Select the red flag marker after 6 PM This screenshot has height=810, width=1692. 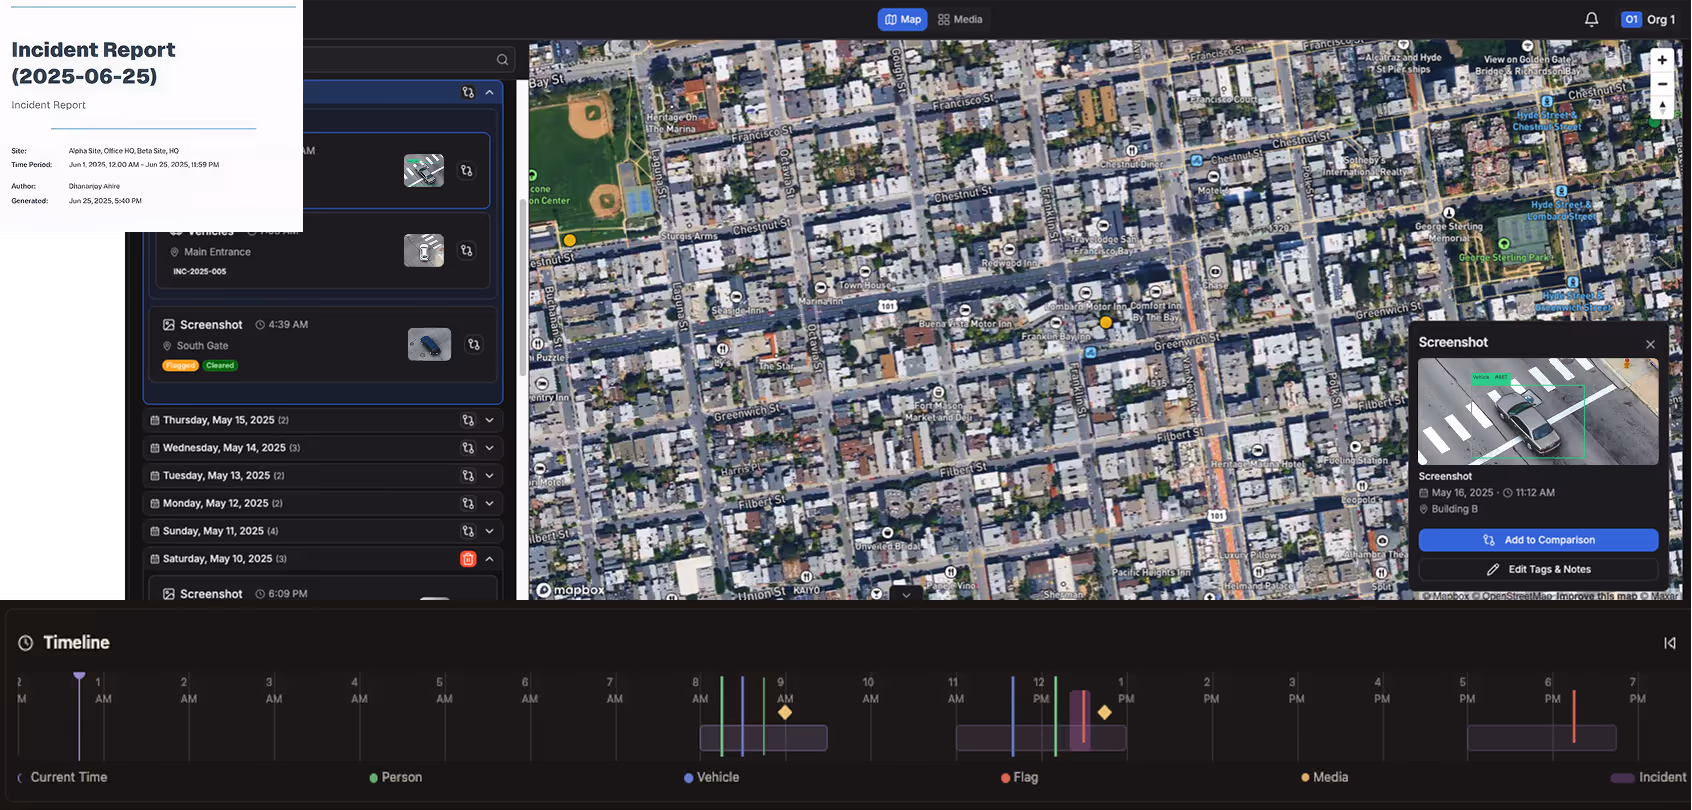pyautogui.click(x=1574, y=716)
